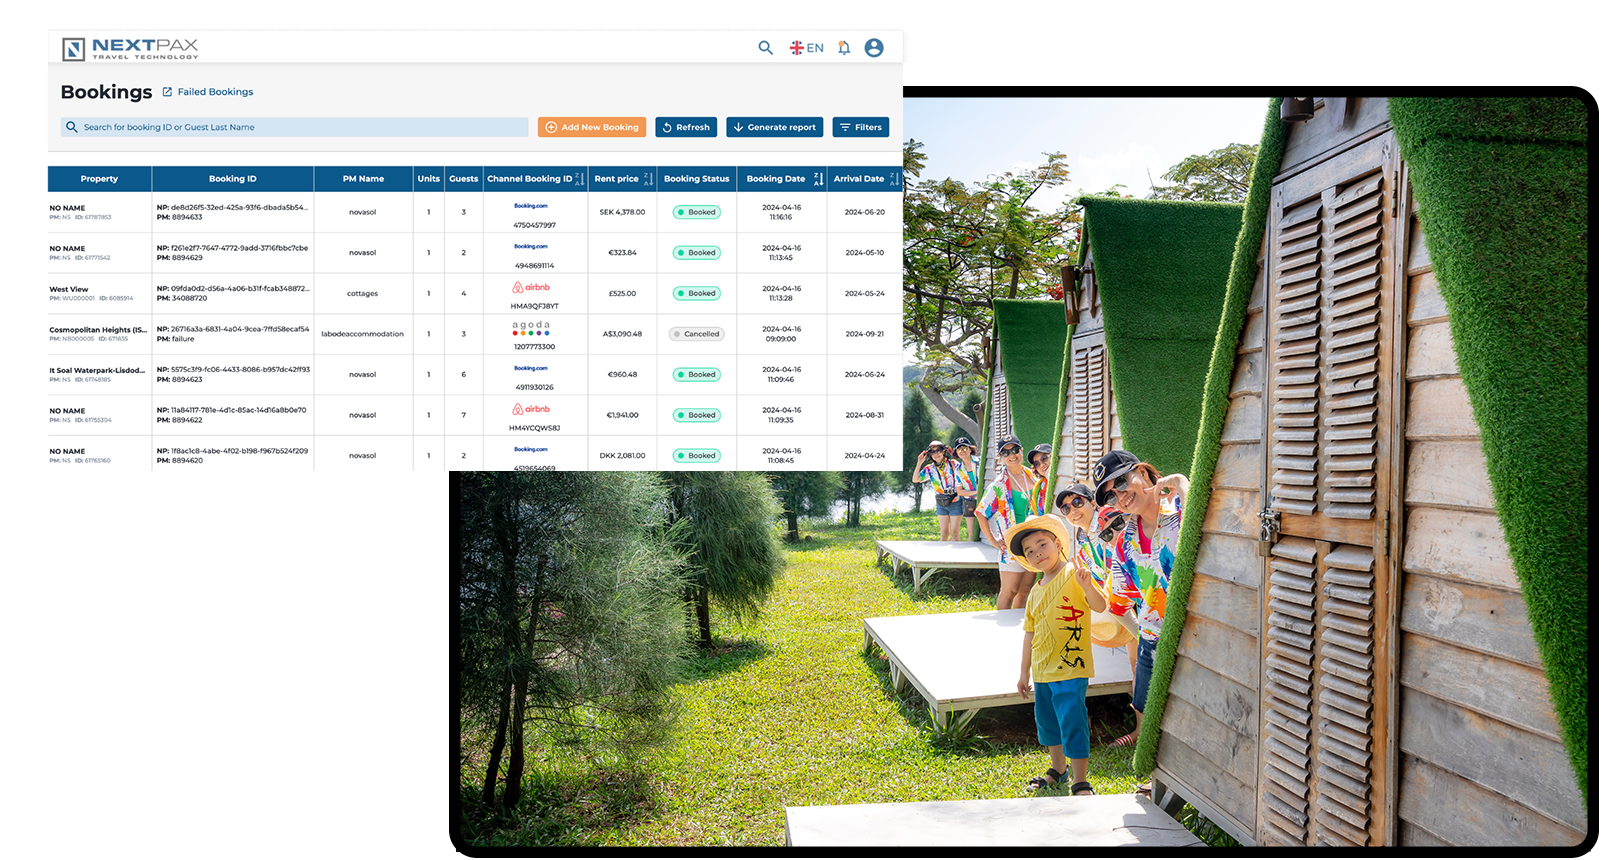Open the Filters panel
This screenshot has width=1623, height=860.
coord(860,127)
